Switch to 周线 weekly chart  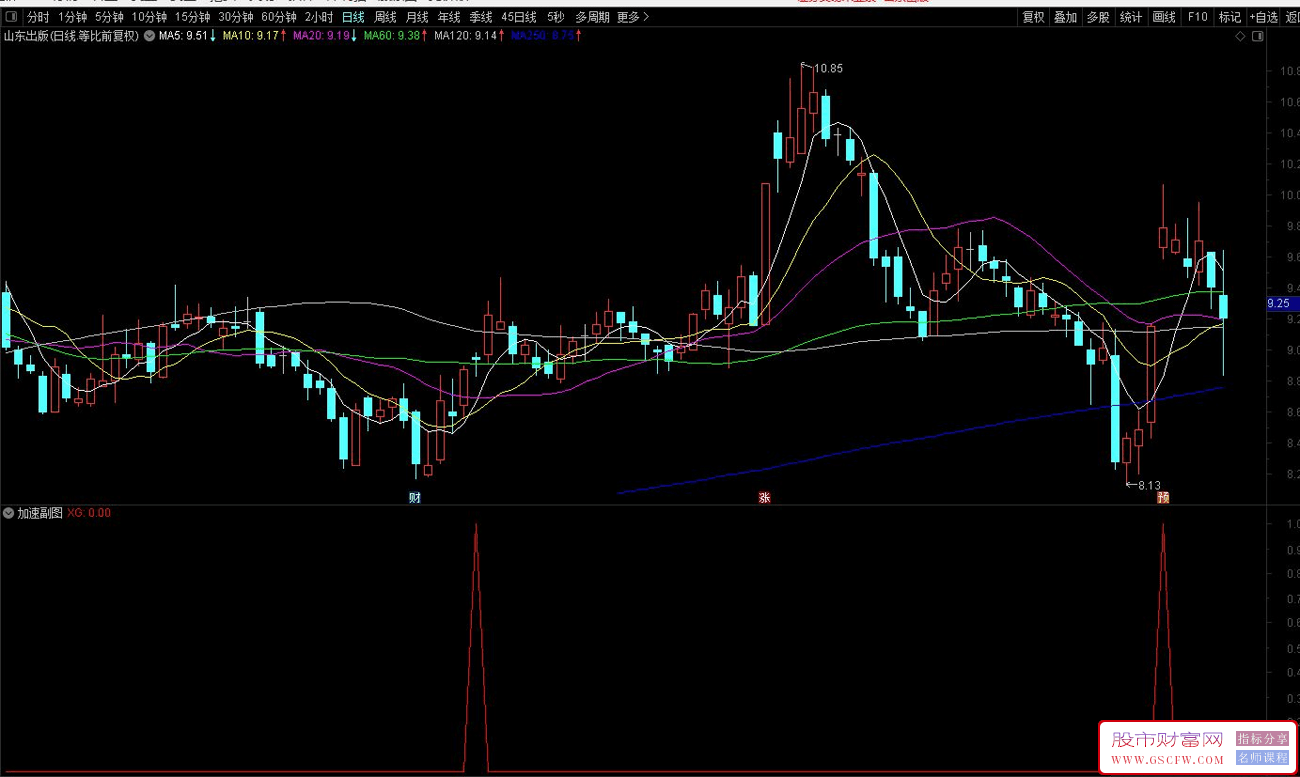386,17
